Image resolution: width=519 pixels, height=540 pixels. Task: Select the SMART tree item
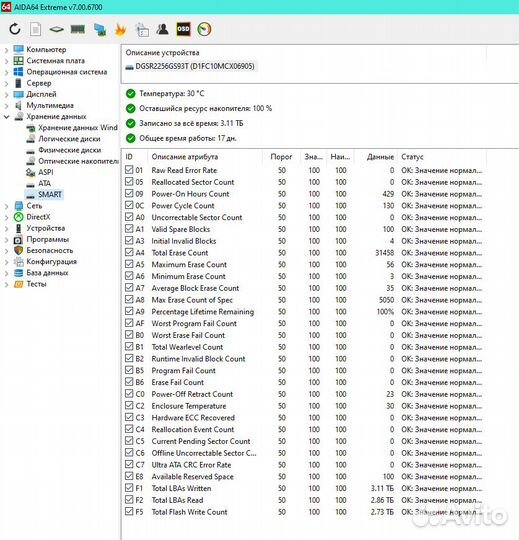click(50, 195)
